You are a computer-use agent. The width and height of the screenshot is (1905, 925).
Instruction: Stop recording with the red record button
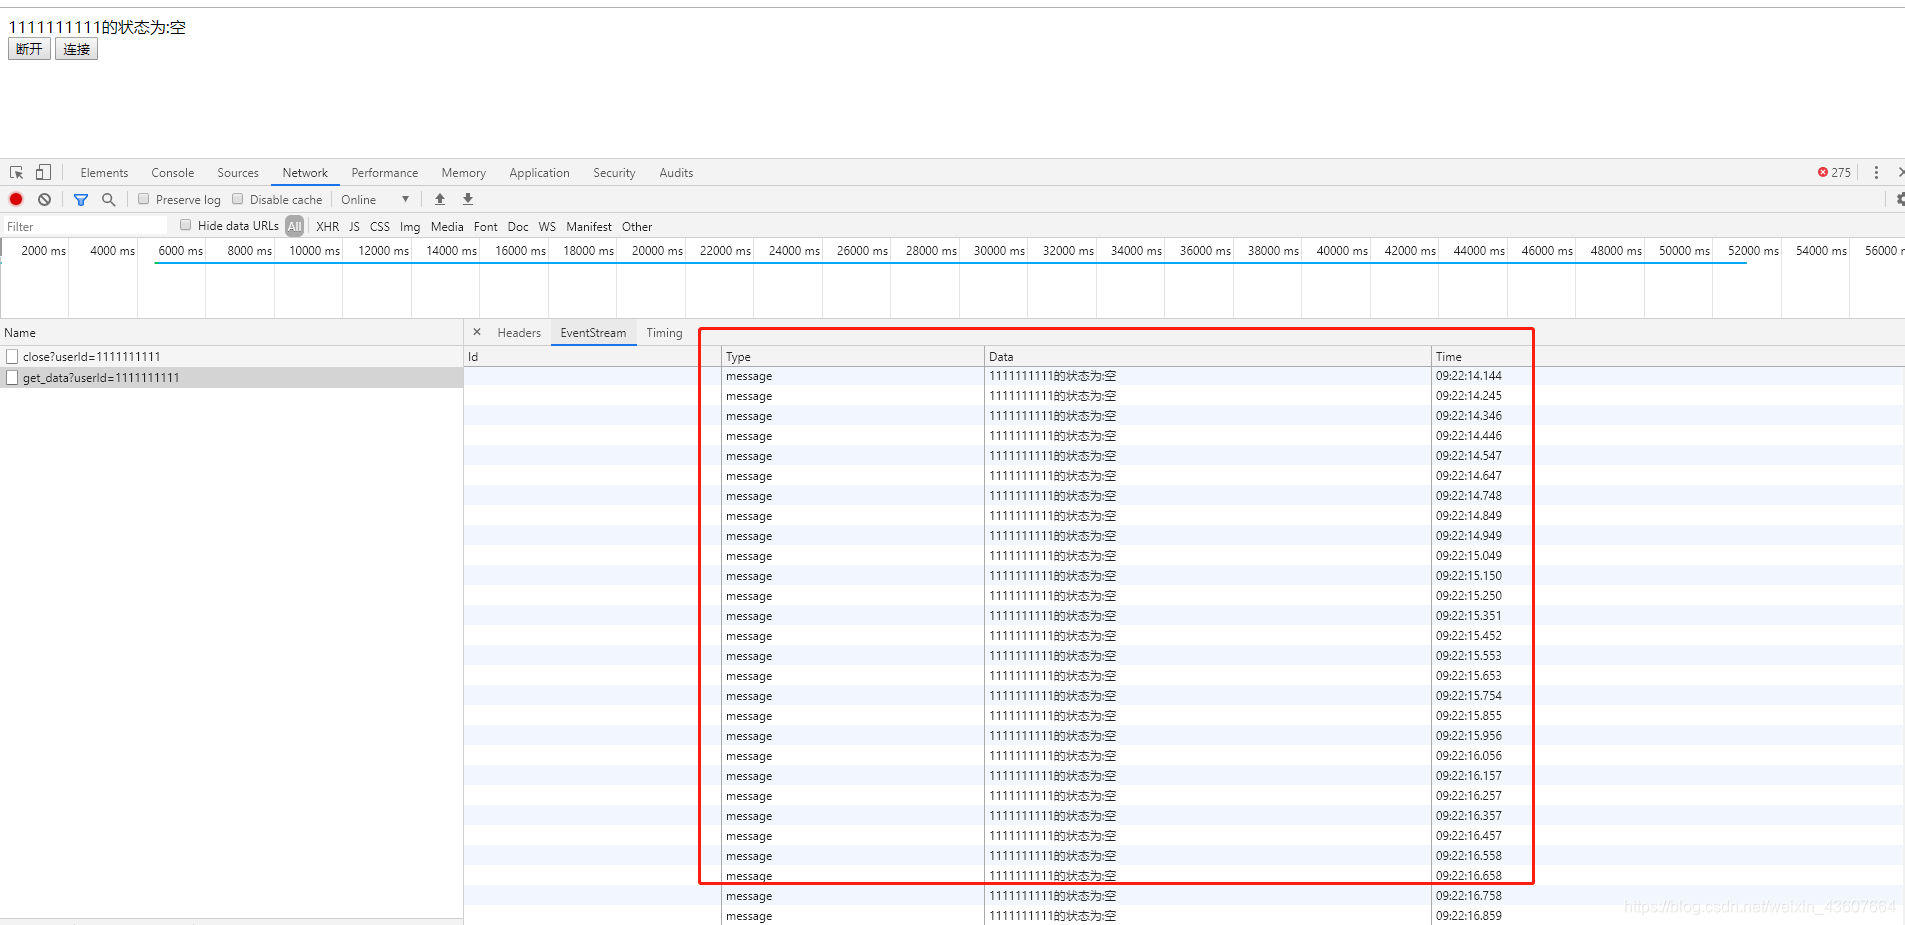pos(16,199)
